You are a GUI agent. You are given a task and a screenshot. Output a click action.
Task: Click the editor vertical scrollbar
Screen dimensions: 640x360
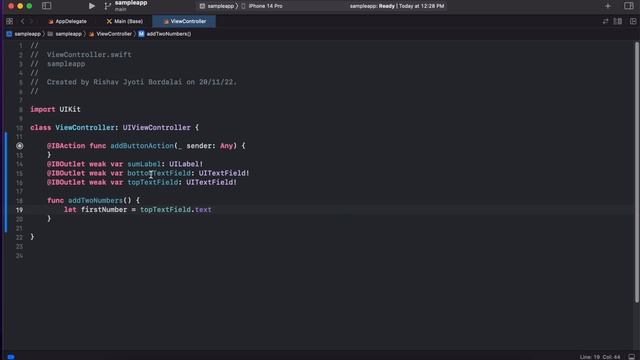click(637, 171)
